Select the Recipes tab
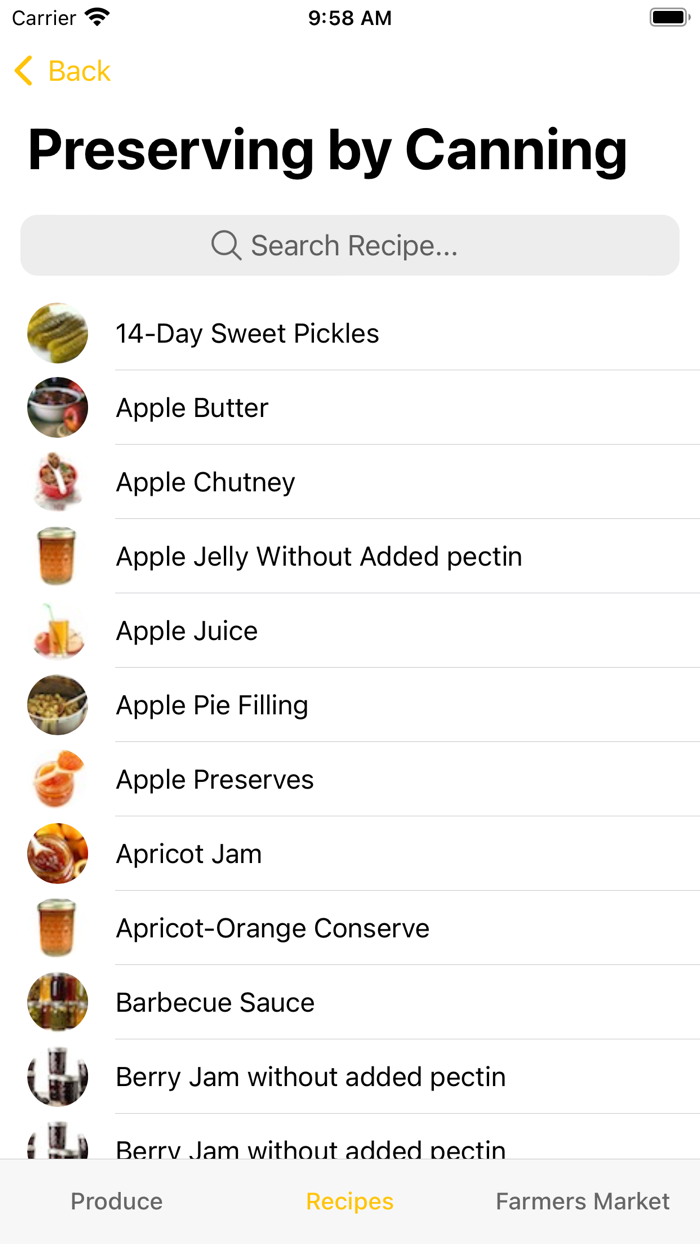 click(x=349, y=1201)
